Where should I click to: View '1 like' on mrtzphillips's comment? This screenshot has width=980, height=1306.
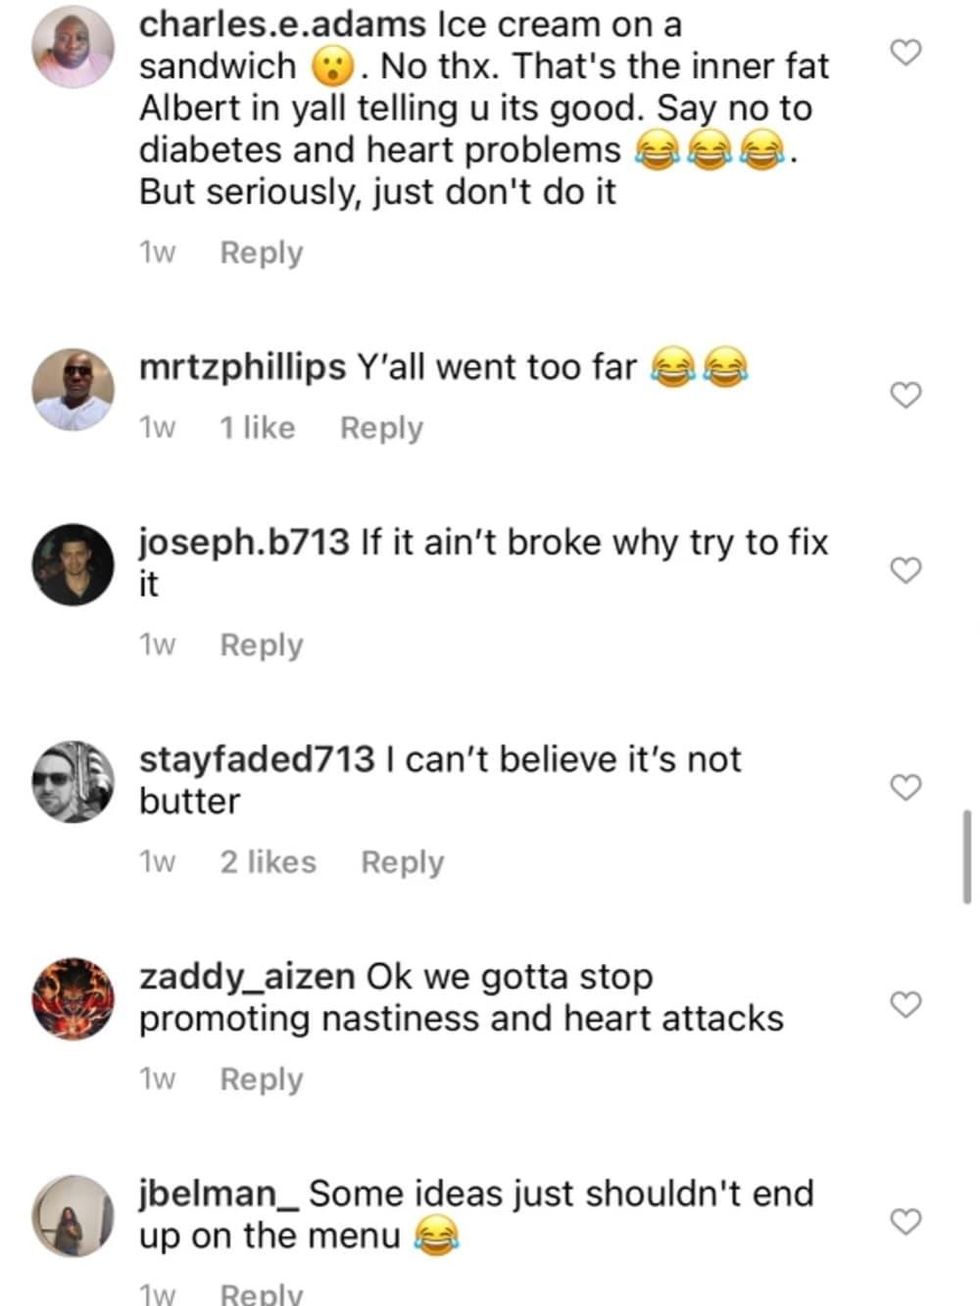(258, 428)
